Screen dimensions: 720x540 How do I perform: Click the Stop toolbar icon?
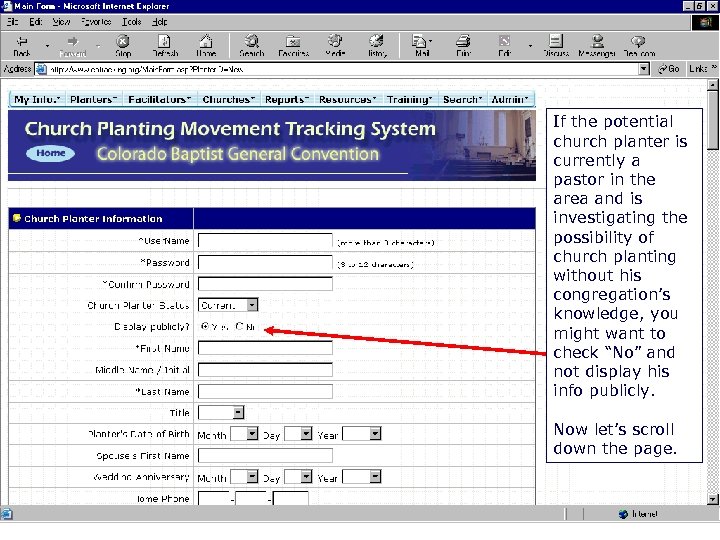123,41
